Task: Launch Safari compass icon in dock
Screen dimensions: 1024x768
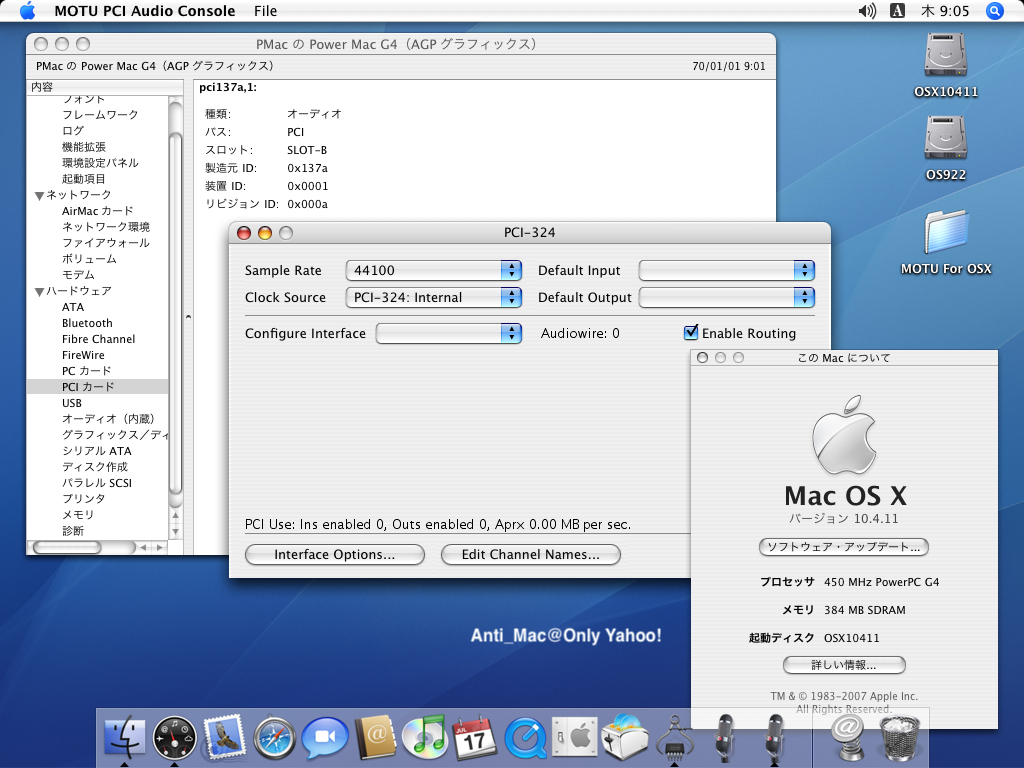Action: (275, 738)
